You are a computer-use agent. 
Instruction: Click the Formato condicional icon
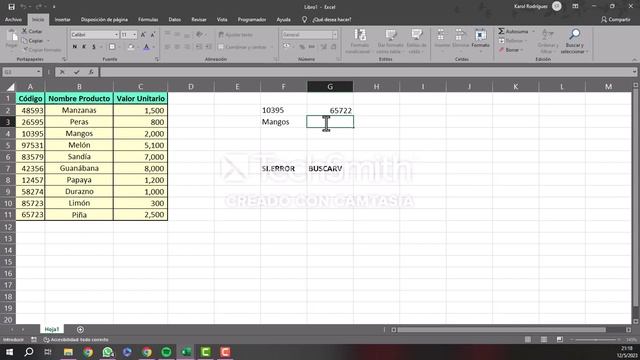click(x=360, y=35)
